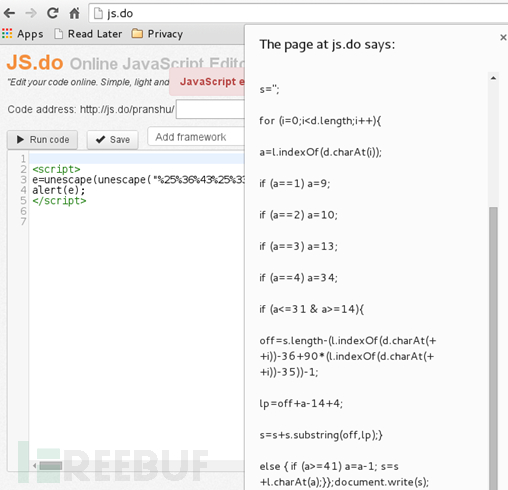Close the alert dialog with X

503,37
